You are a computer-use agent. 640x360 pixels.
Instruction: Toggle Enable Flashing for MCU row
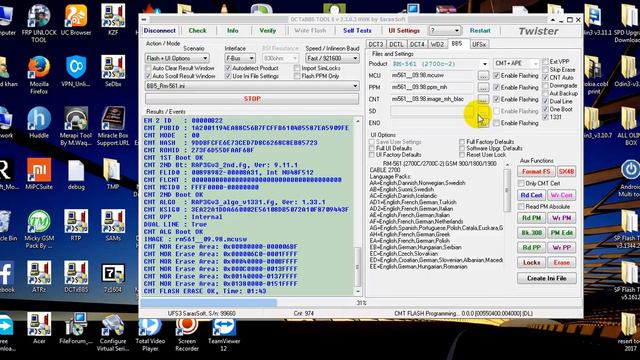click(x=497, y=76)
